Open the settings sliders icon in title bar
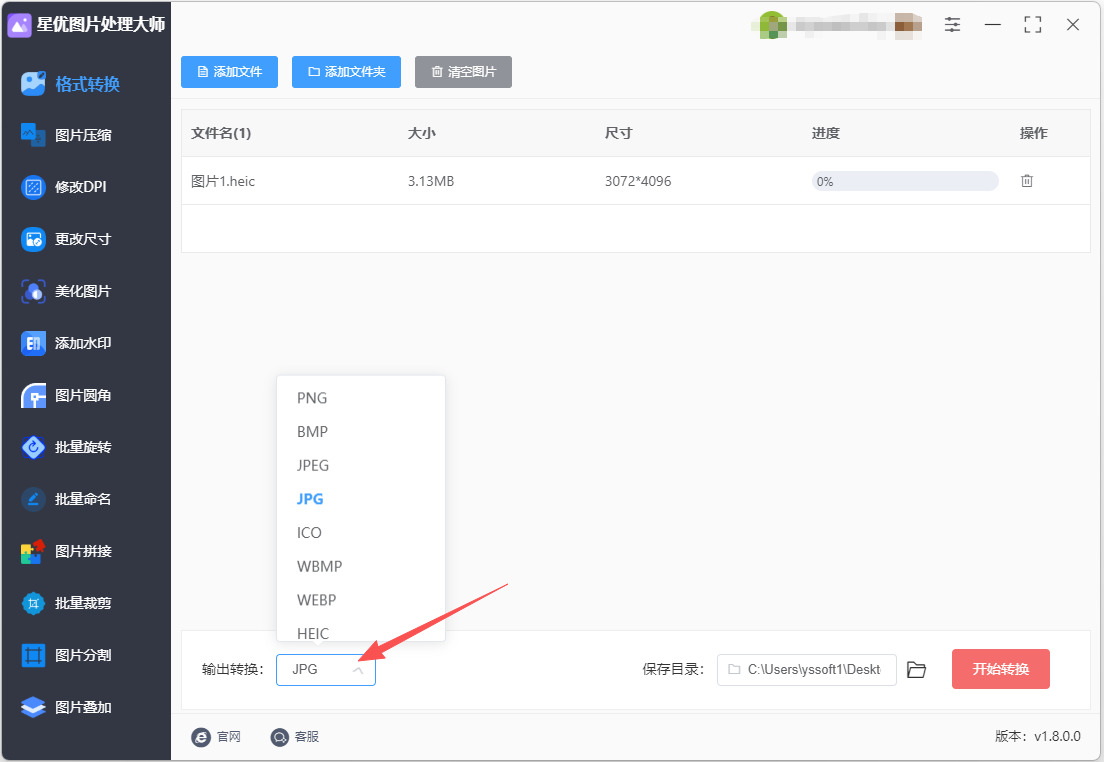This screenshot has width=1104, height=762. [x=952, y=25]
